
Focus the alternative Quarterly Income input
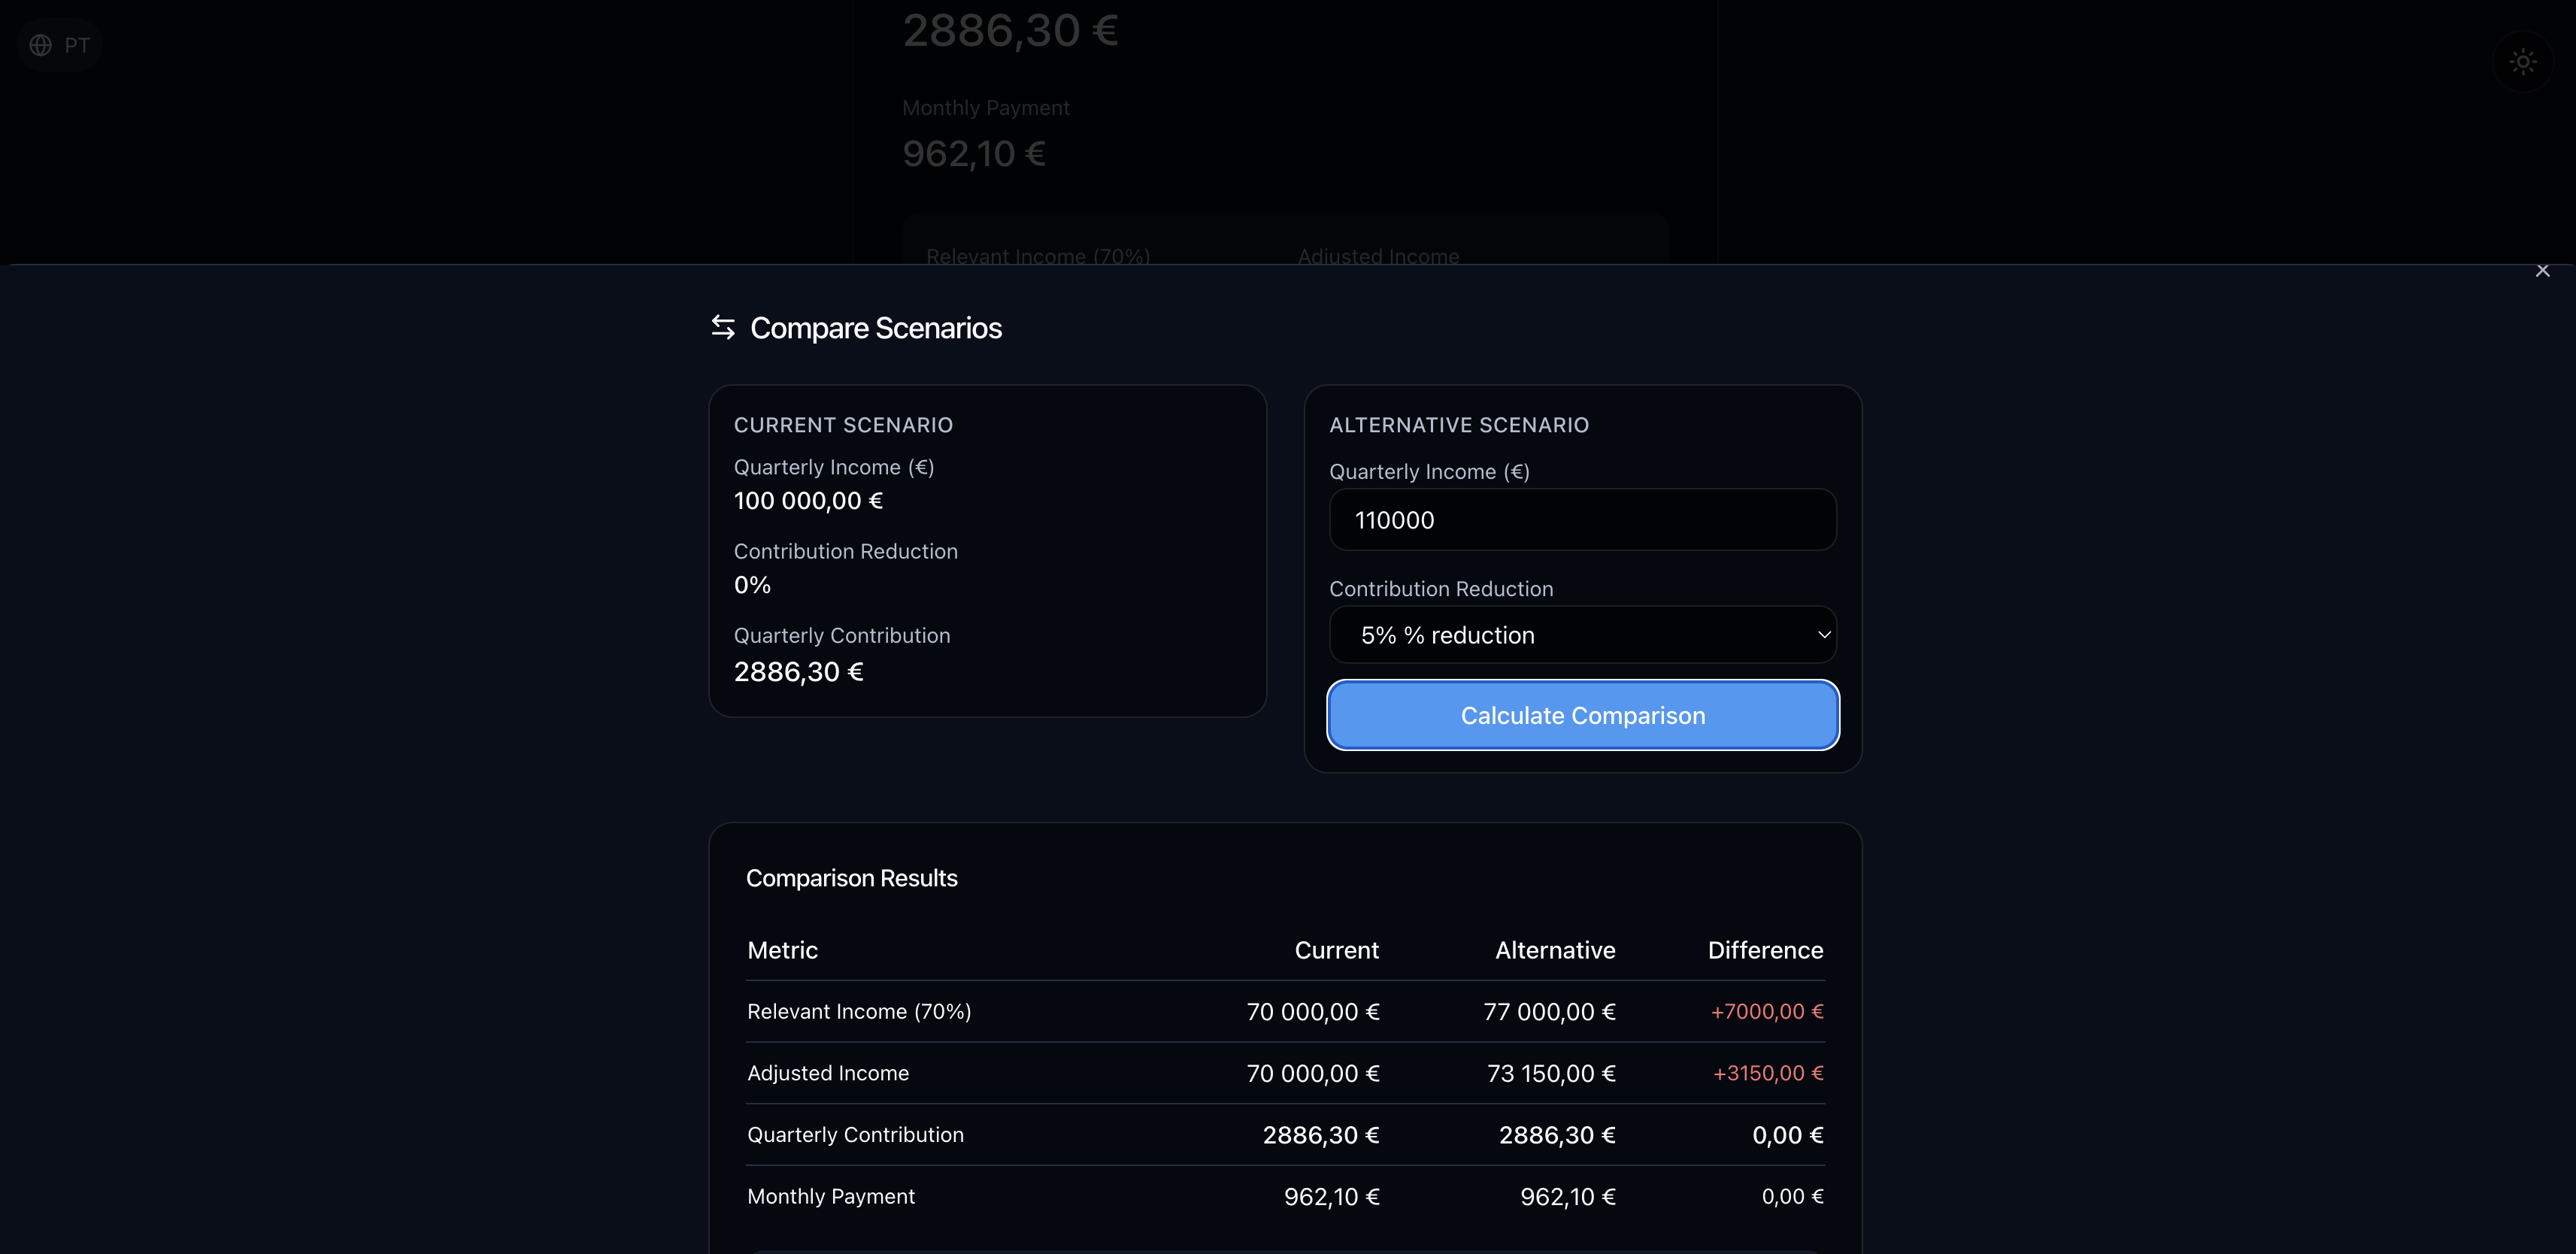coord(1582,520)
